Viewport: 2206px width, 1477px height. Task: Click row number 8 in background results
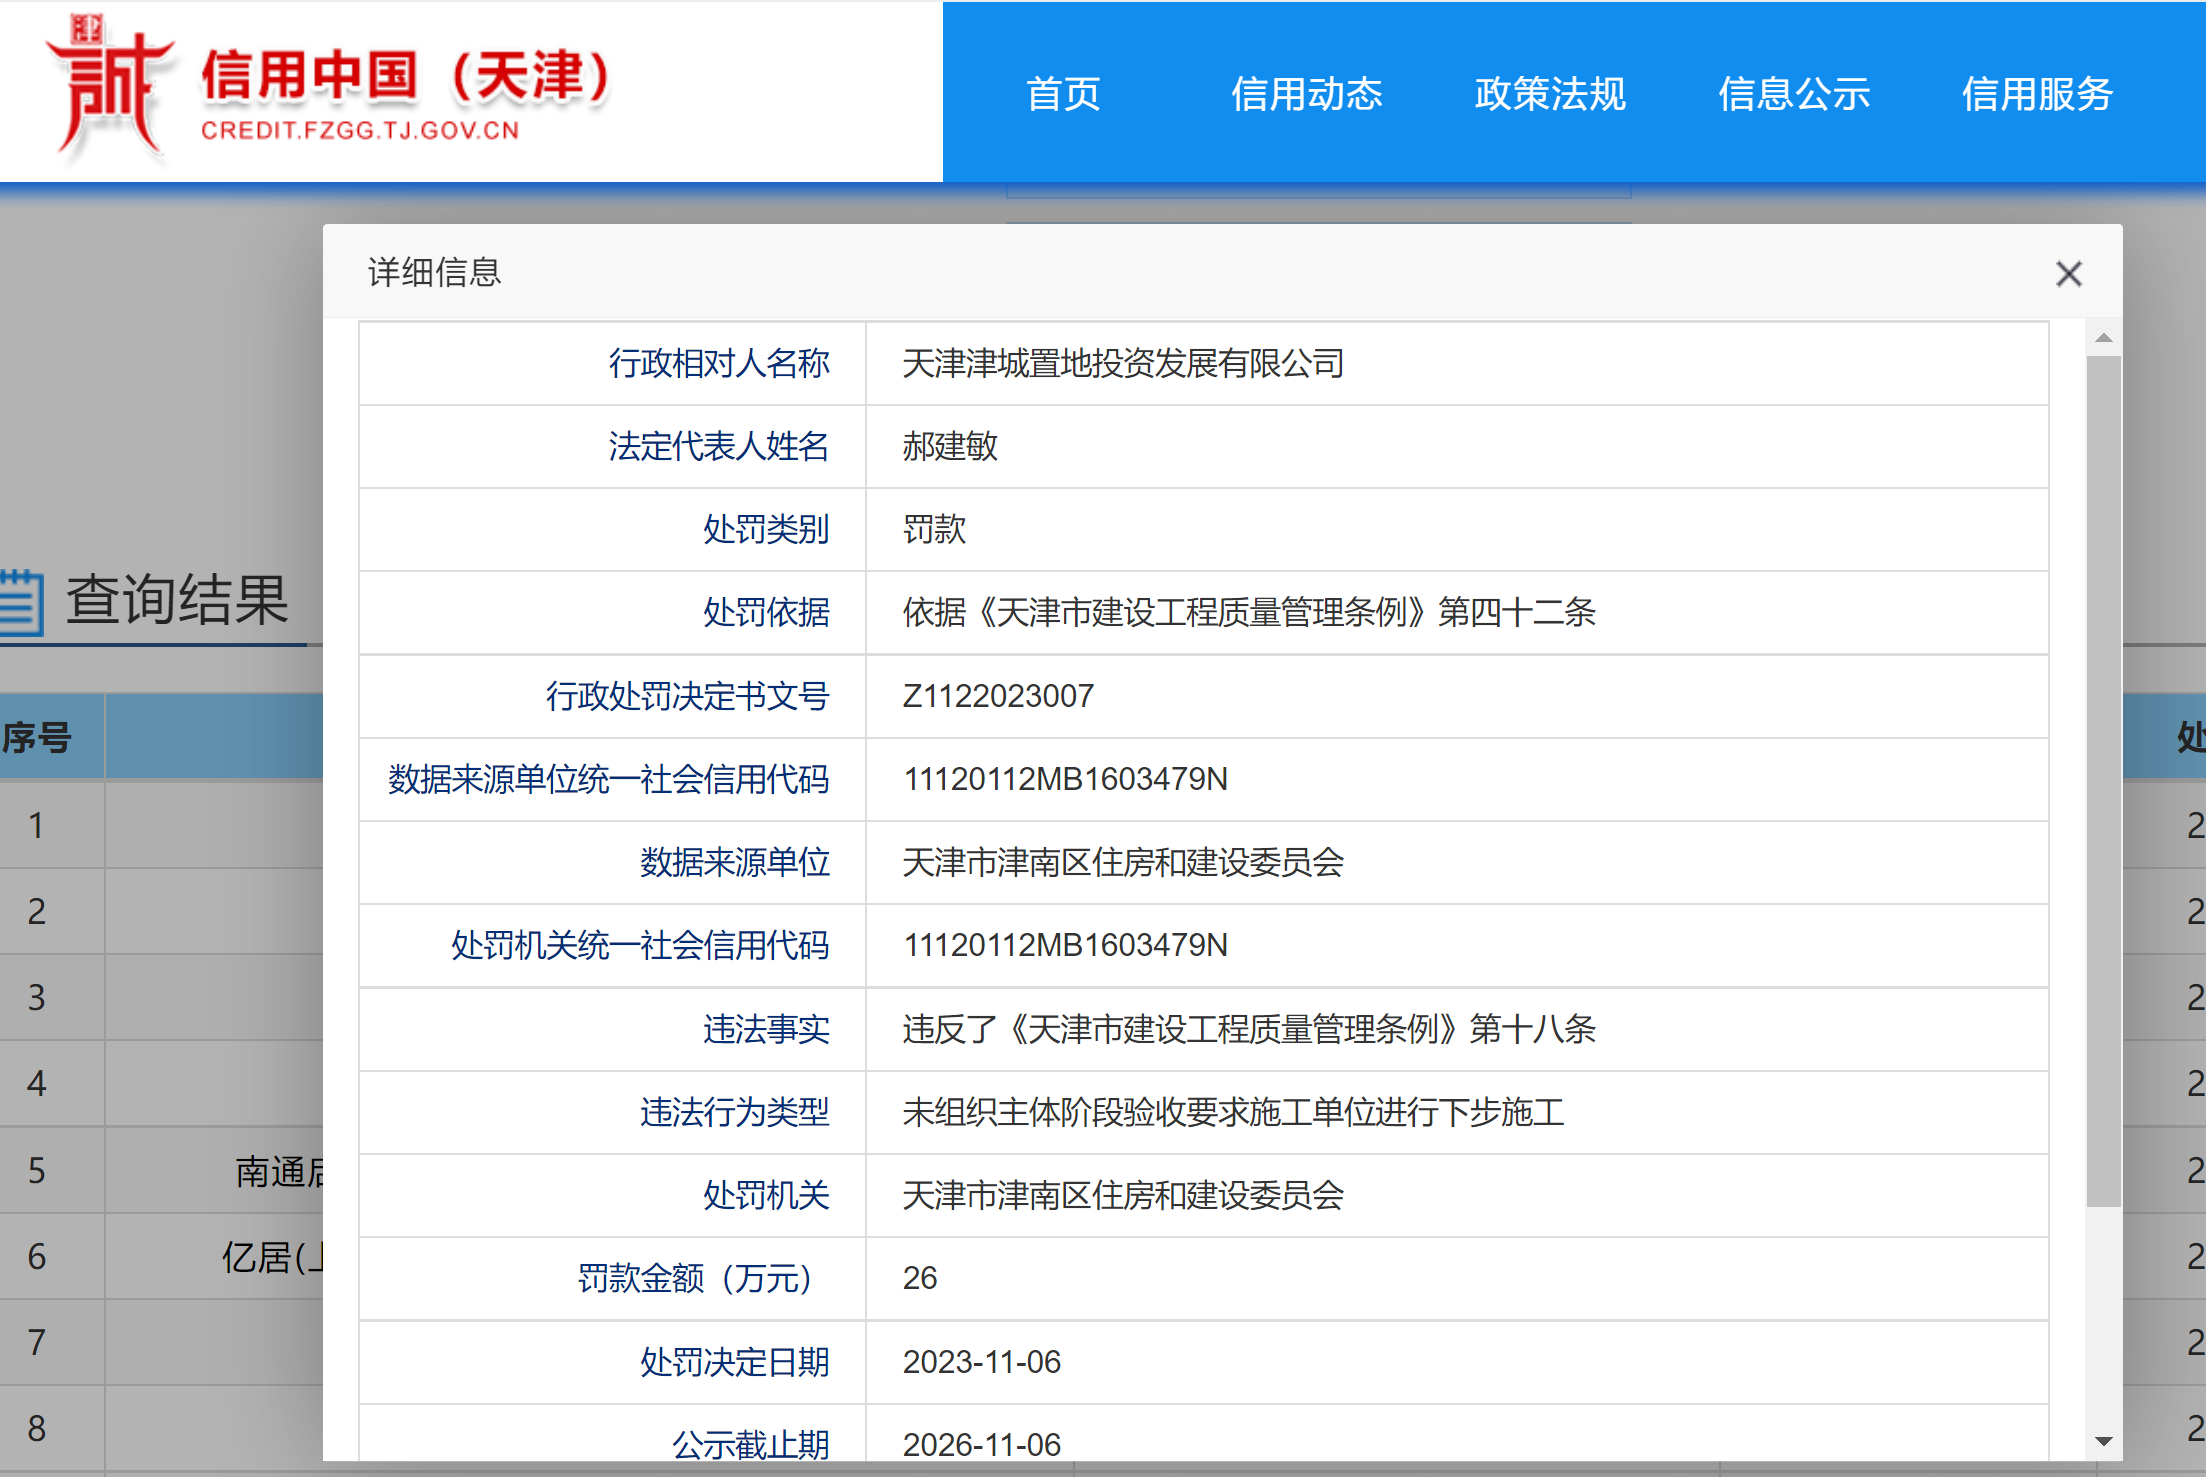click(x=37, y=1428)
